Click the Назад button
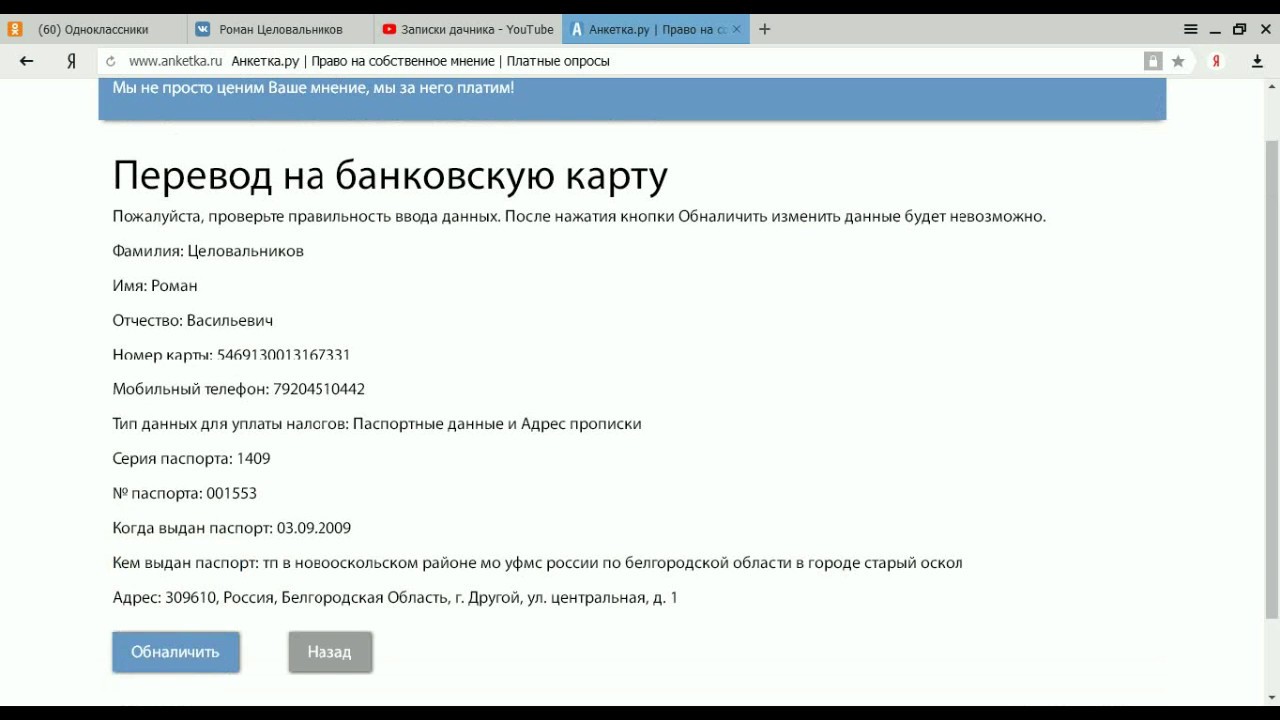1280x720 pixels. 330,652
